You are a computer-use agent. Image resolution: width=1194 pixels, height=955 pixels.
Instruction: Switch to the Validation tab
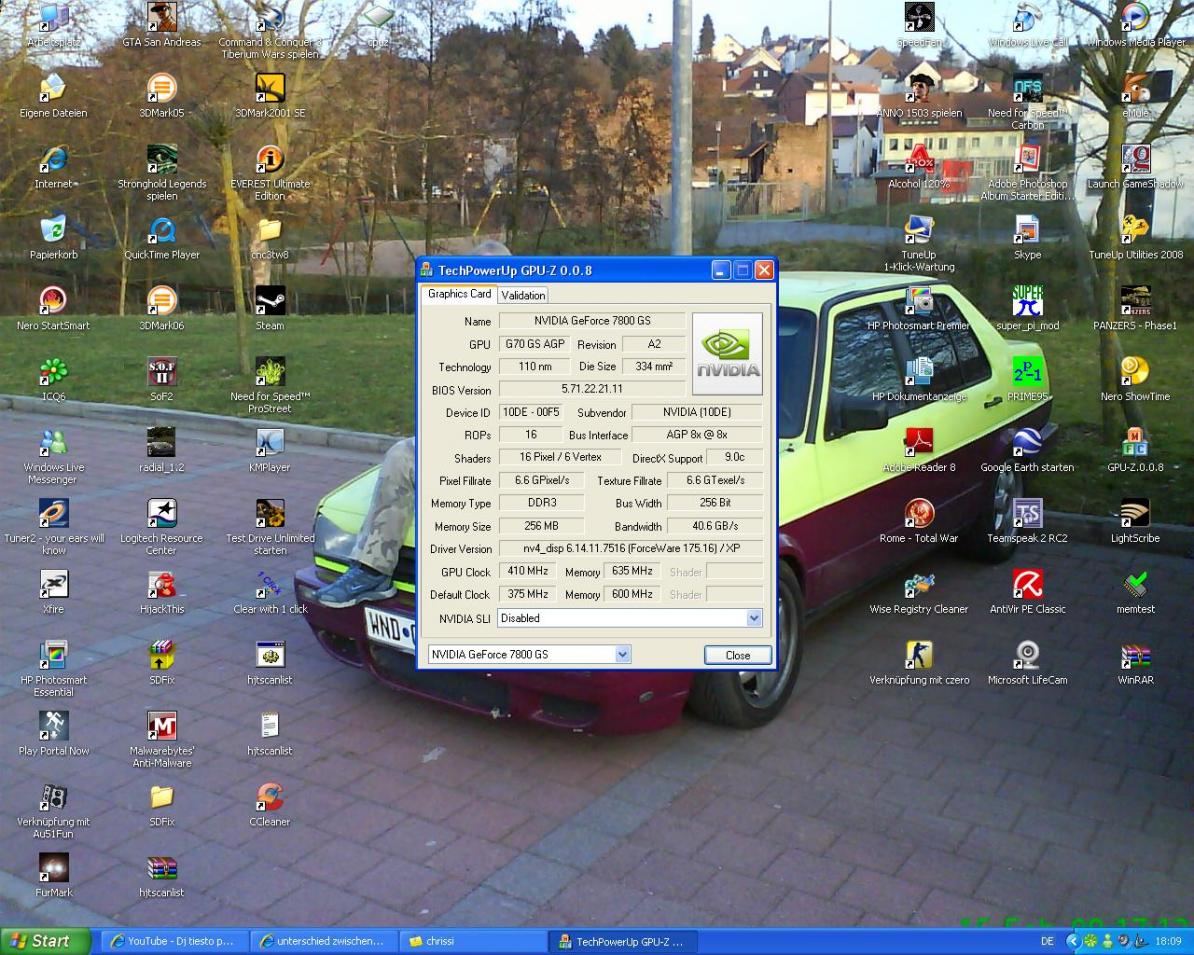pos(523,295)
